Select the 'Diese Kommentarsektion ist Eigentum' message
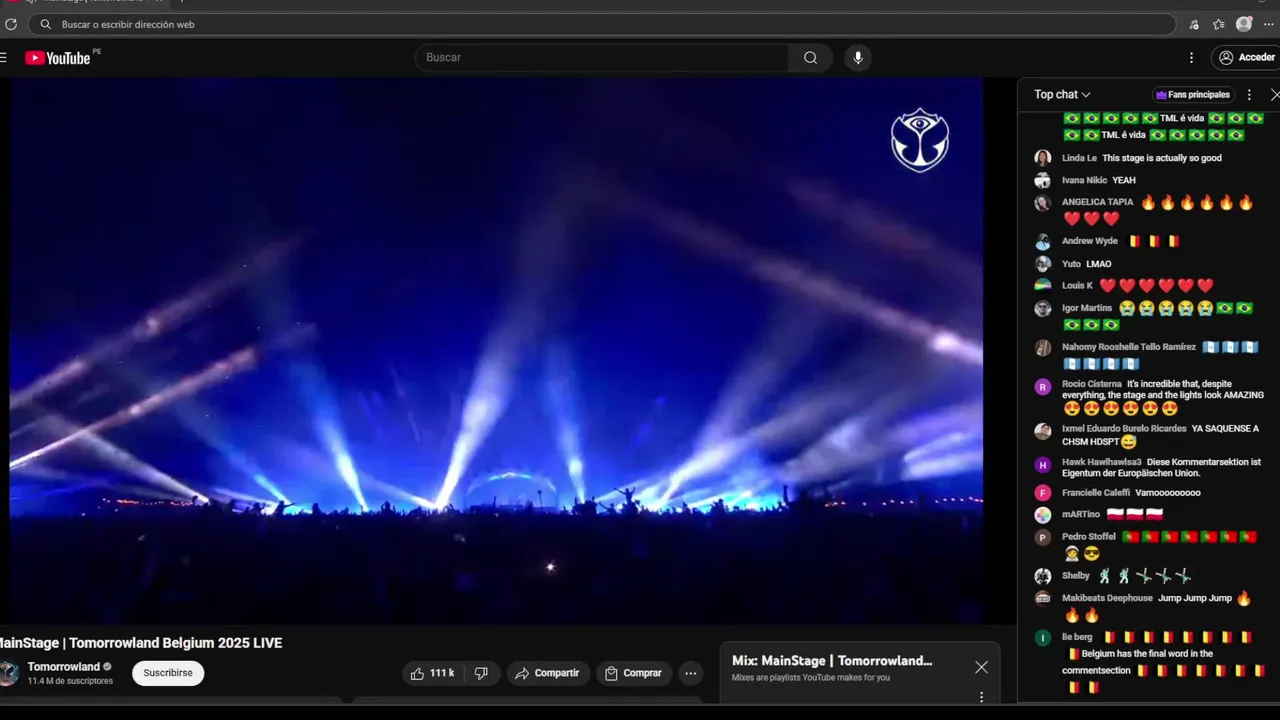This screenshot has height=720, width=1280. point(1161,468)
